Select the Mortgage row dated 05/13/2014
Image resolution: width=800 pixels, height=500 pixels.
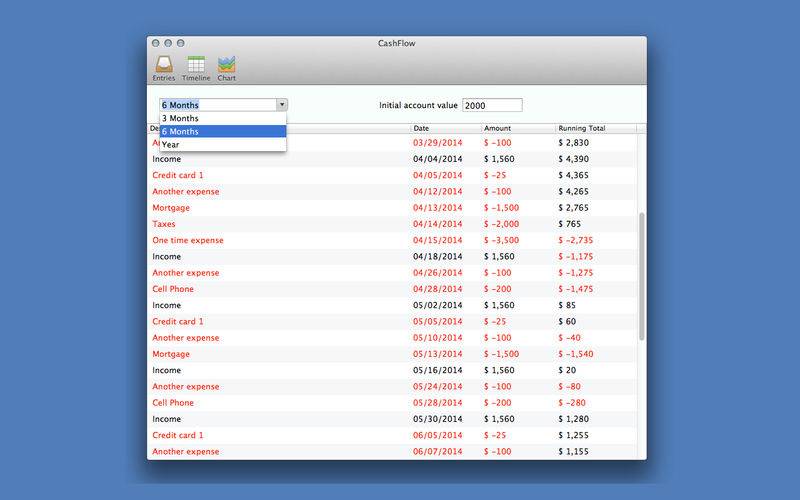[392, 354]
